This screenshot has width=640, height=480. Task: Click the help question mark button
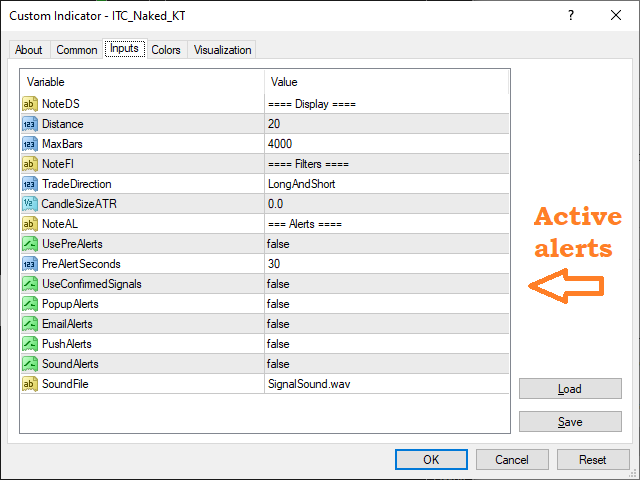(571, 15)
